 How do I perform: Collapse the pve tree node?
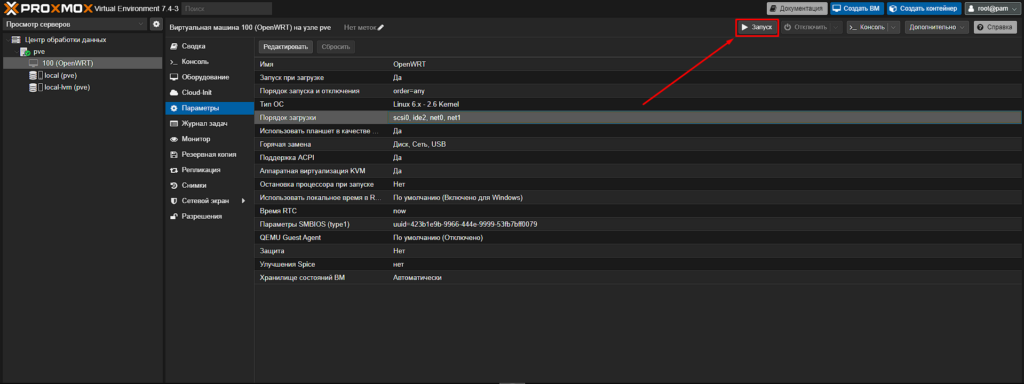pos(16,52)
